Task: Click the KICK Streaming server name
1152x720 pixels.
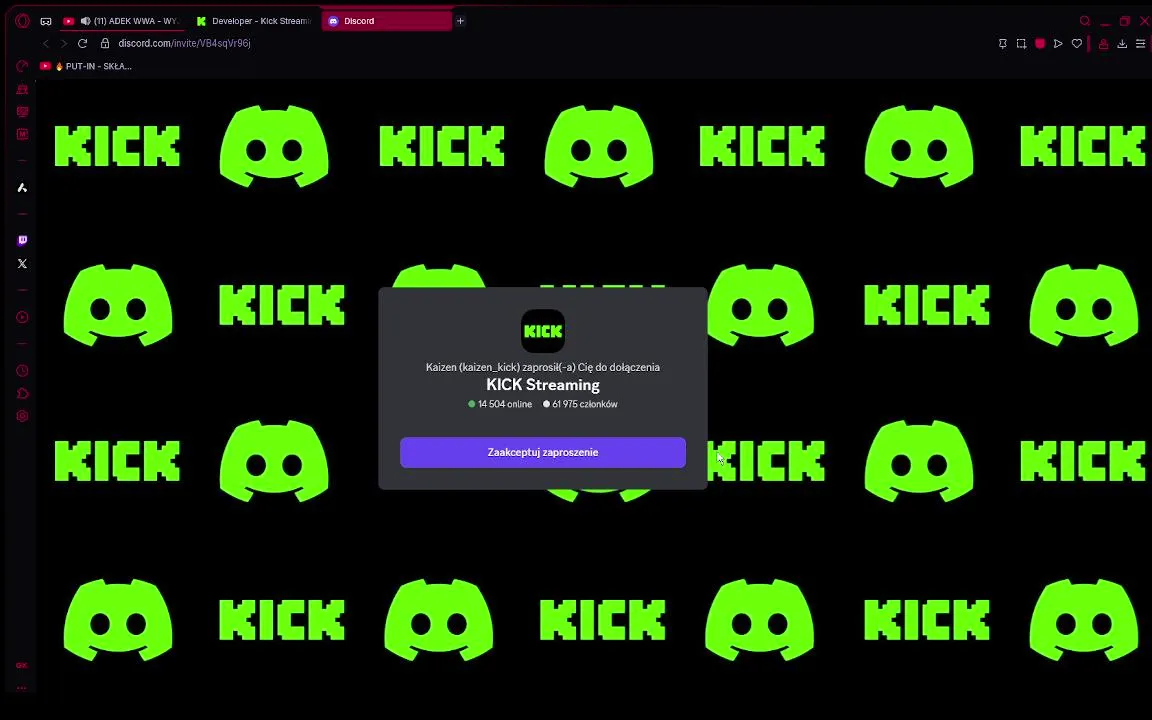Action: click(543, 385)
